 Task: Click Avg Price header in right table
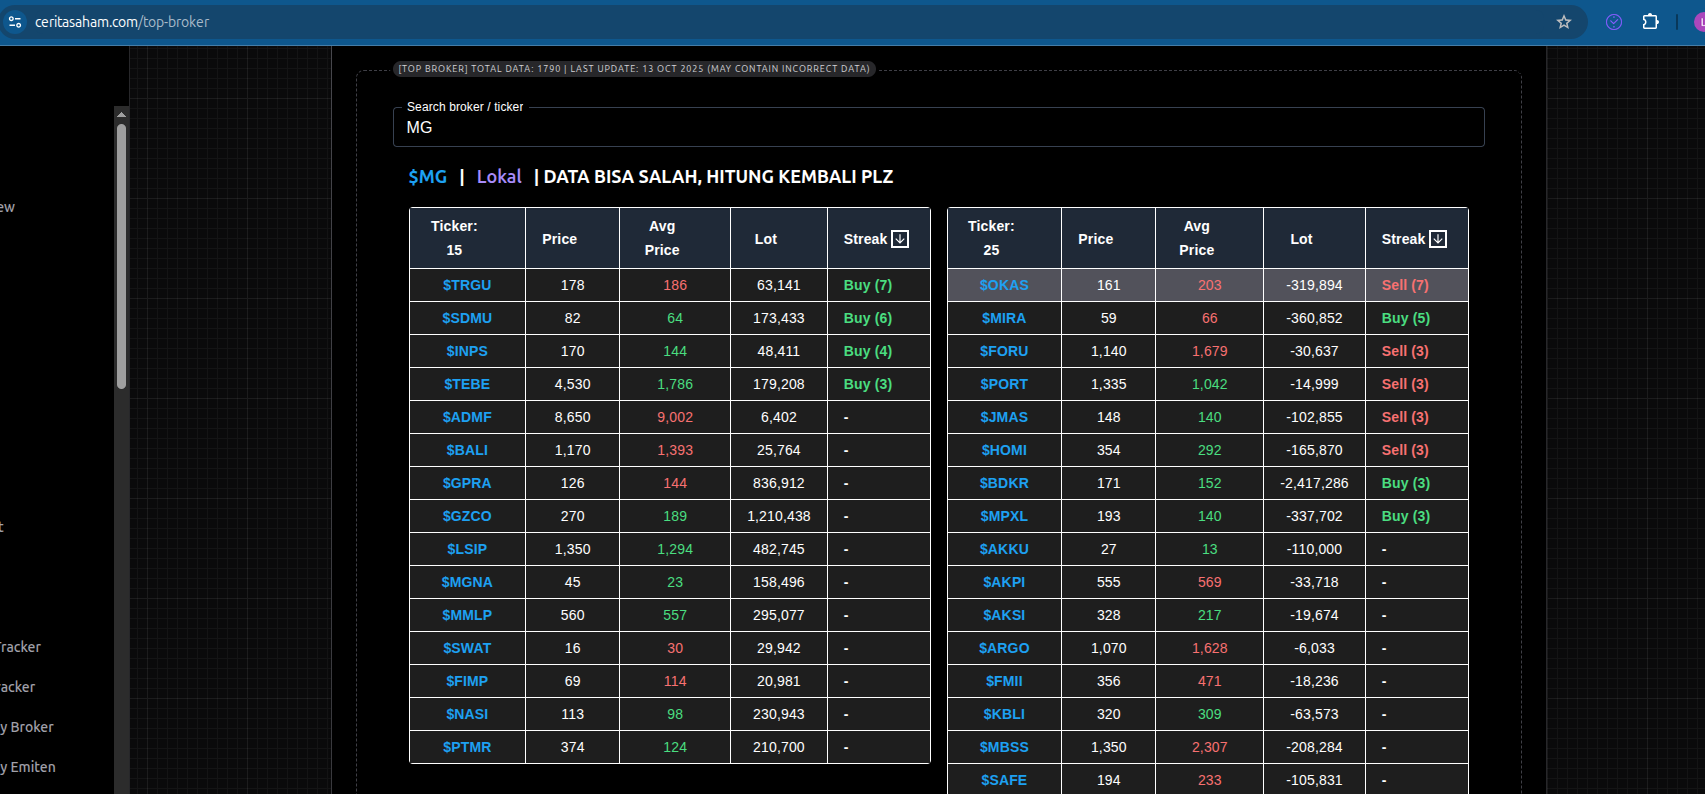(1196, 238)
